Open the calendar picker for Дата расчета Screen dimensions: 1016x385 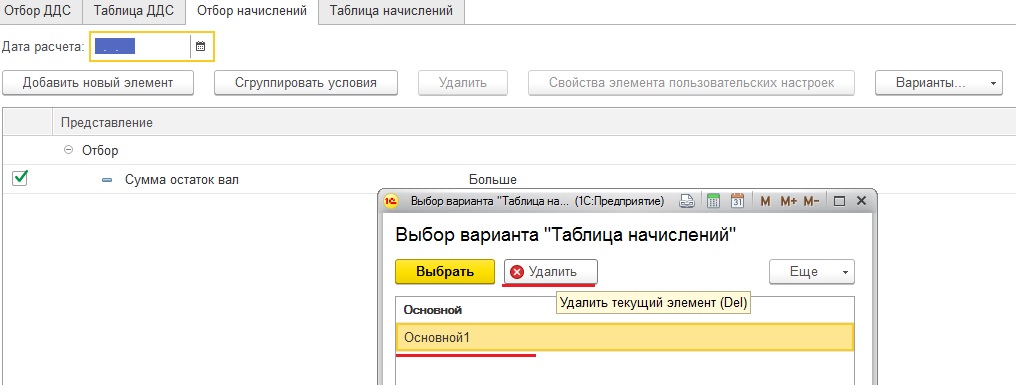(x=201, y=47)
